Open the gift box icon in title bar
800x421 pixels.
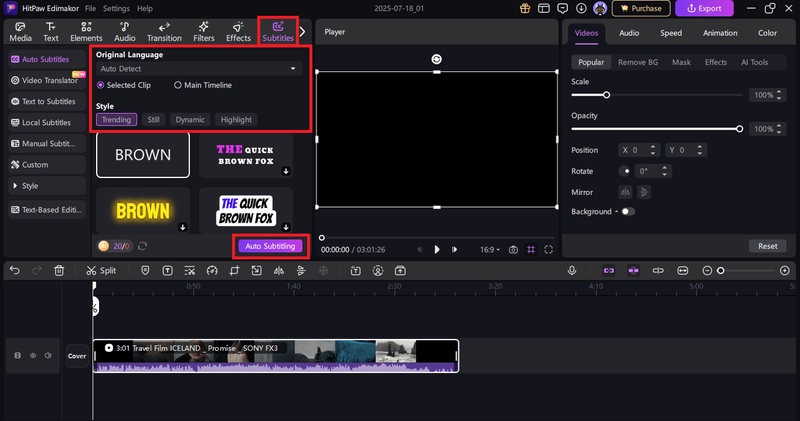(x=525, y=8)
